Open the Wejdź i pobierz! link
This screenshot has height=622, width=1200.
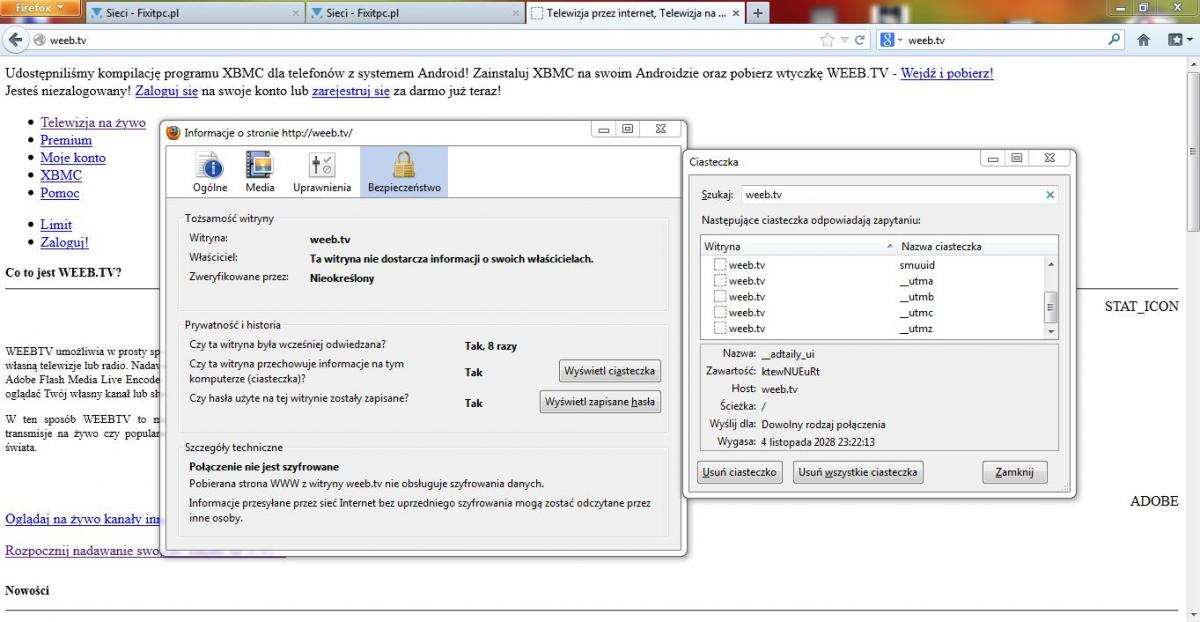947,73
